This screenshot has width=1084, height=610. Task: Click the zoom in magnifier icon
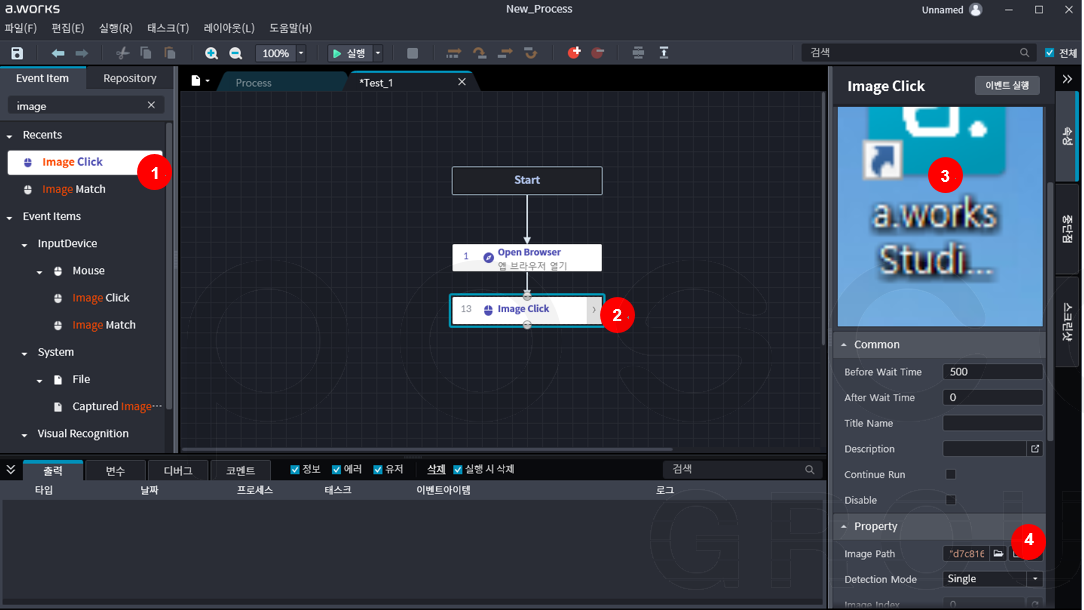pyautogui.click(x=211, y=53)
